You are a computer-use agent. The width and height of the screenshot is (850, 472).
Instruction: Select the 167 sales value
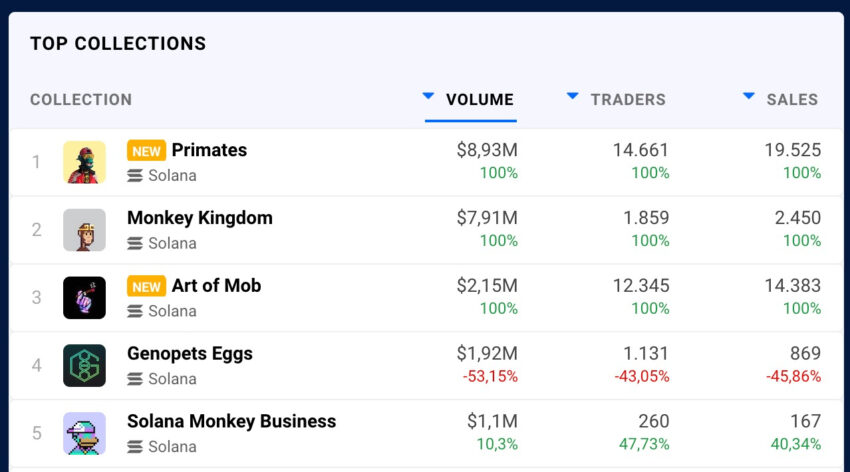coord(806,421)
